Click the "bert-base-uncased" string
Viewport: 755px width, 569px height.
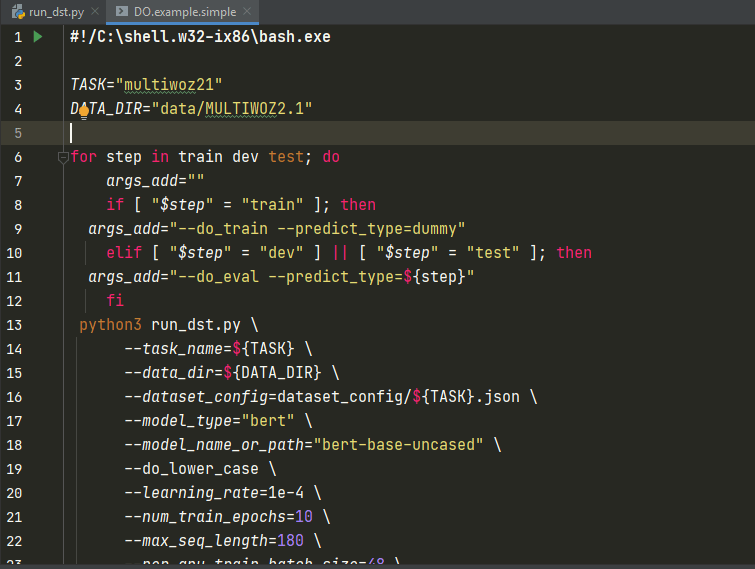[x=398, y=445]
